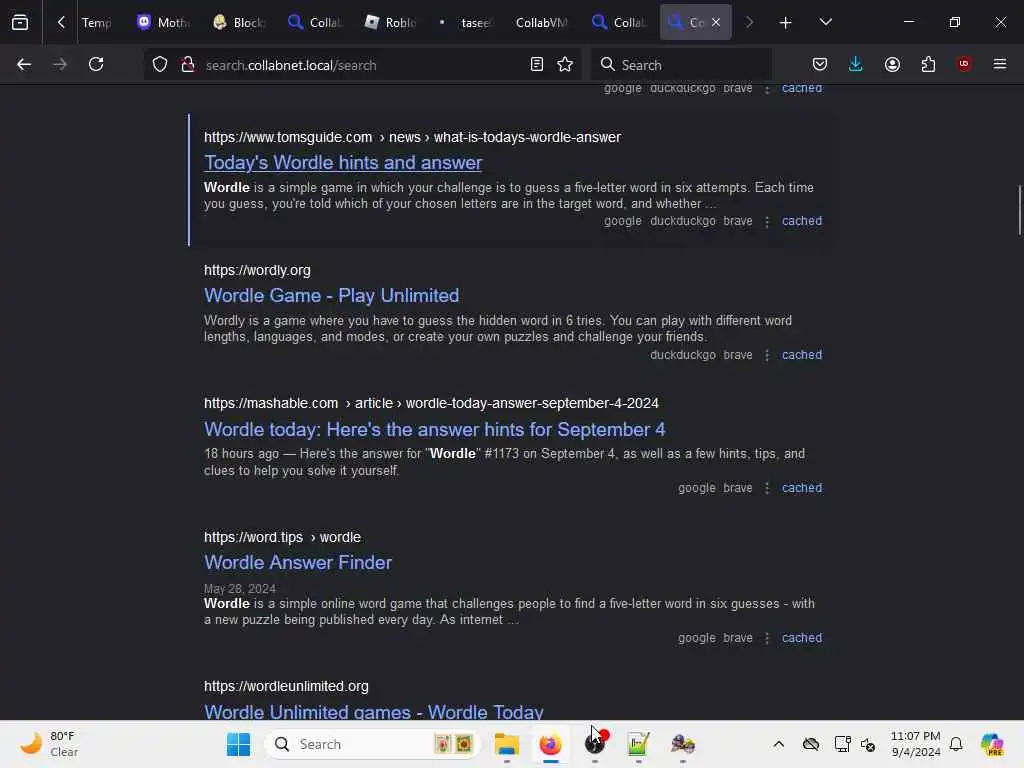Toggle reader view icon

coord(537,64)
